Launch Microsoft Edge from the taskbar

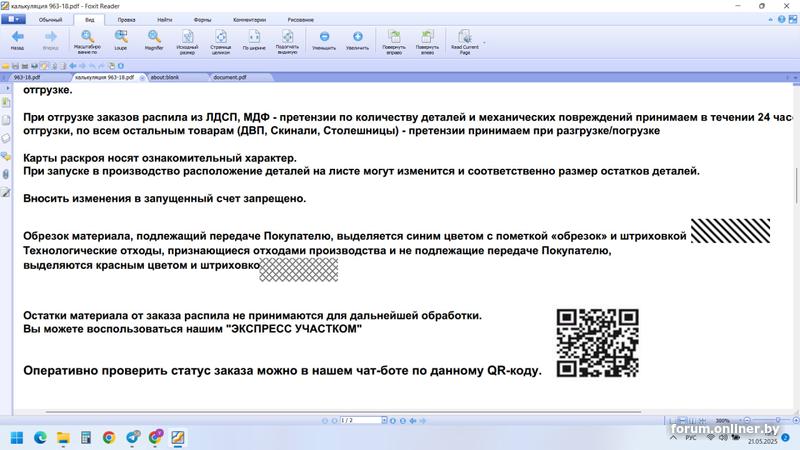[x=40, y=438]
